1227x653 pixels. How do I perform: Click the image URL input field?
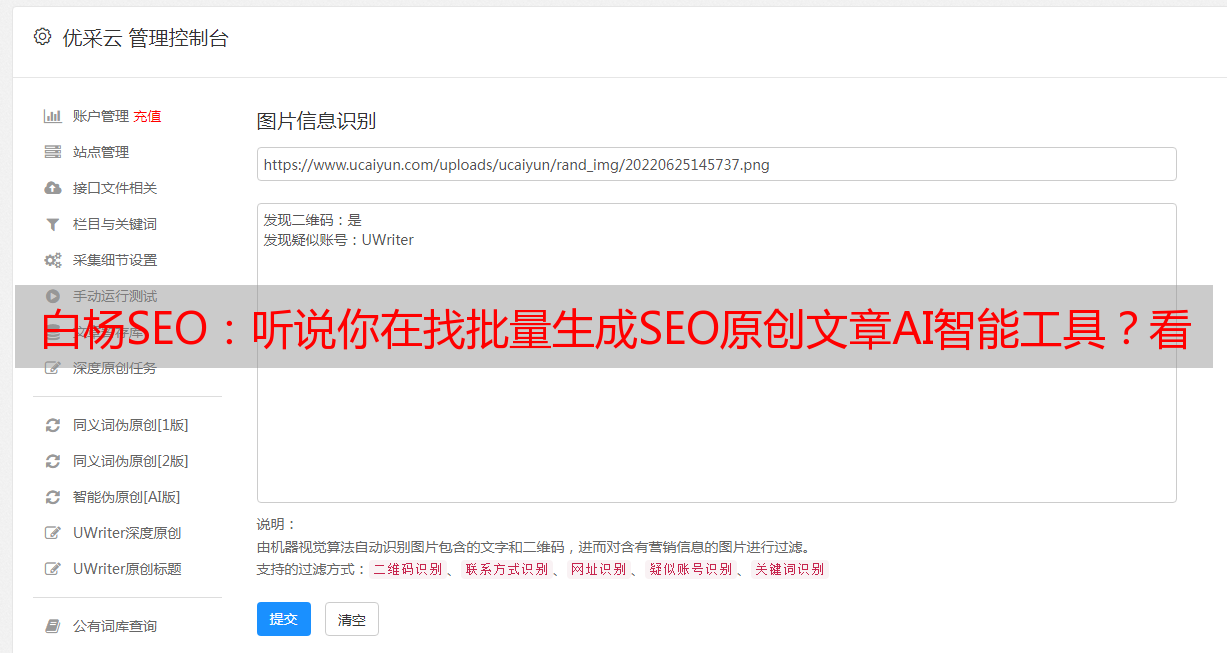coord(716,164)
